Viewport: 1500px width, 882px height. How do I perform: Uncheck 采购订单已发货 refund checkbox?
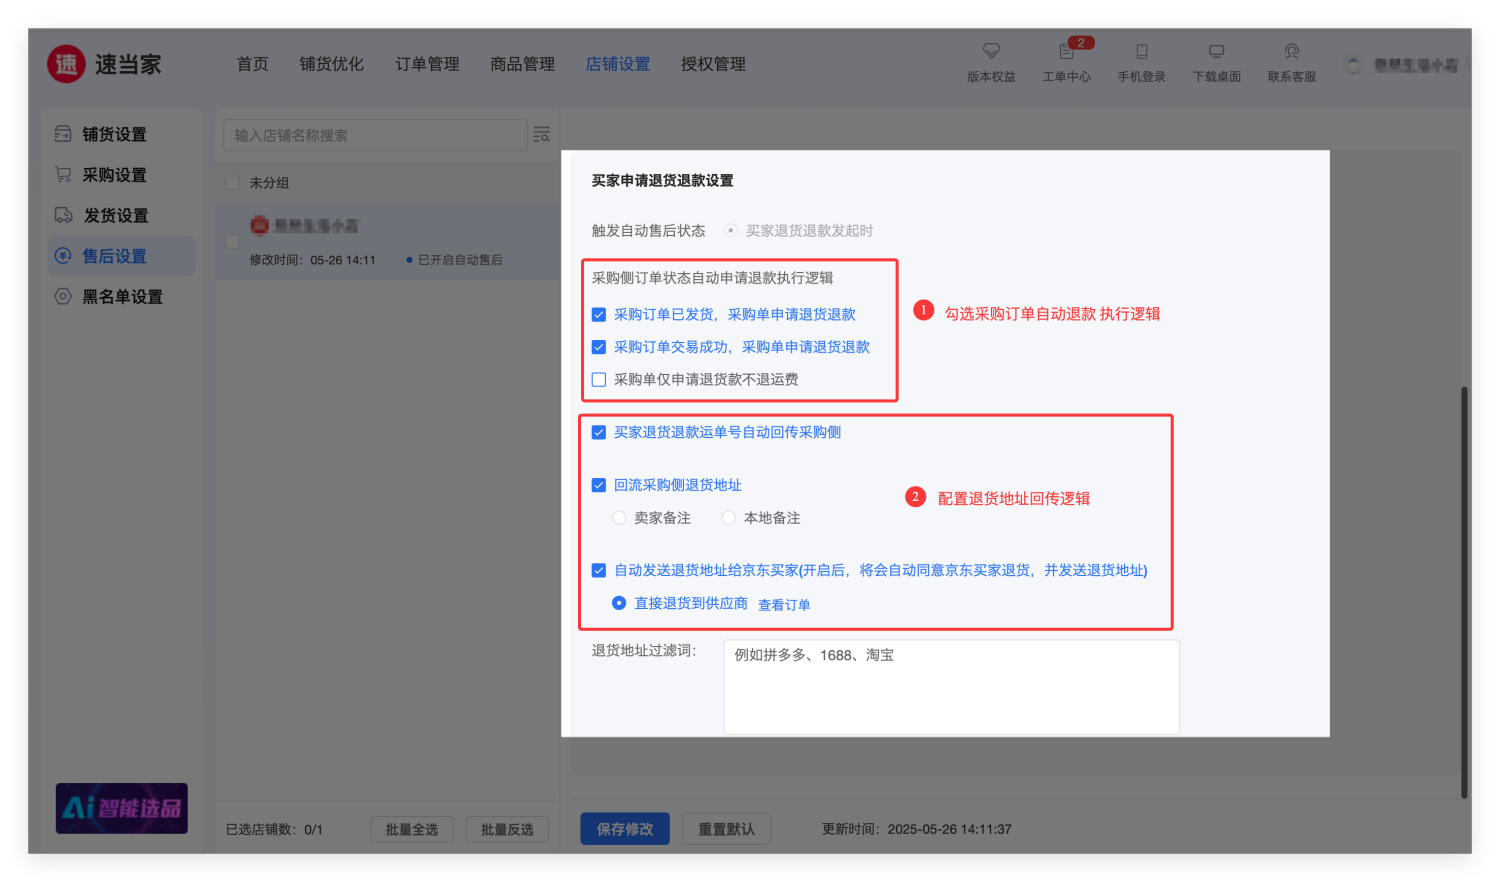599,315
